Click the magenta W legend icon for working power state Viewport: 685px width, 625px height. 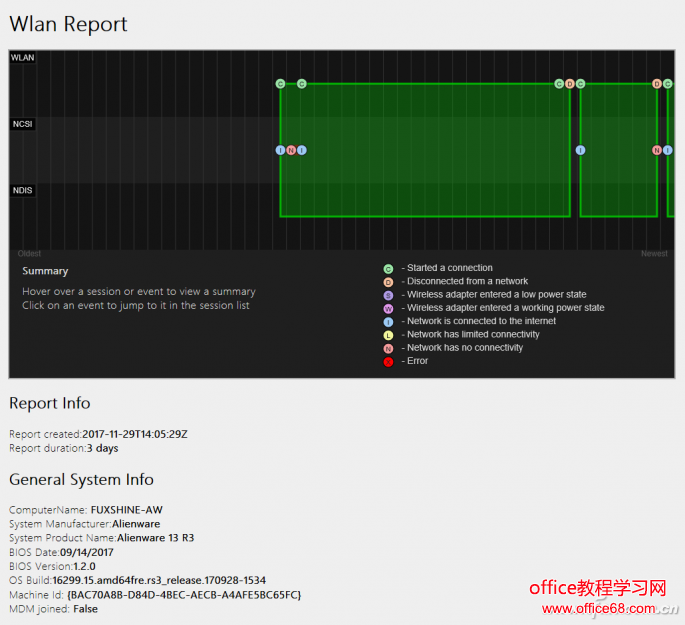click(388, 309)
